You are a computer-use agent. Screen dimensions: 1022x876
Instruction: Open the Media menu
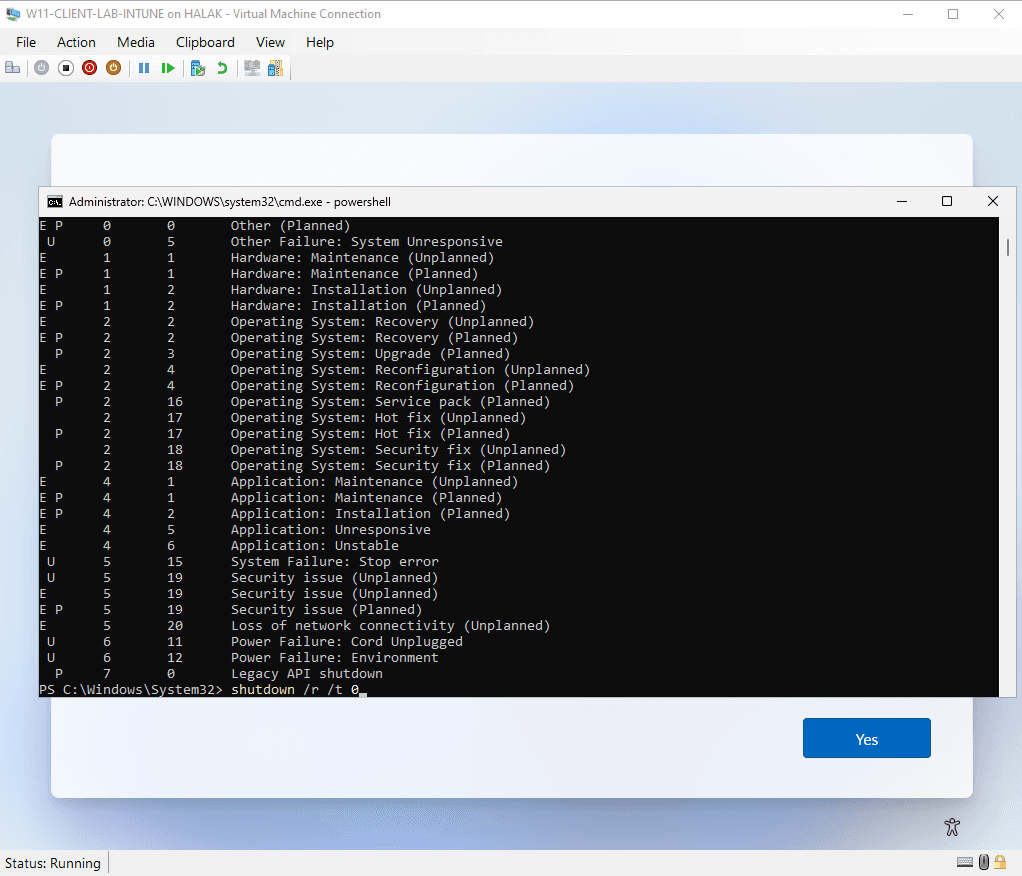coord(135,42)
